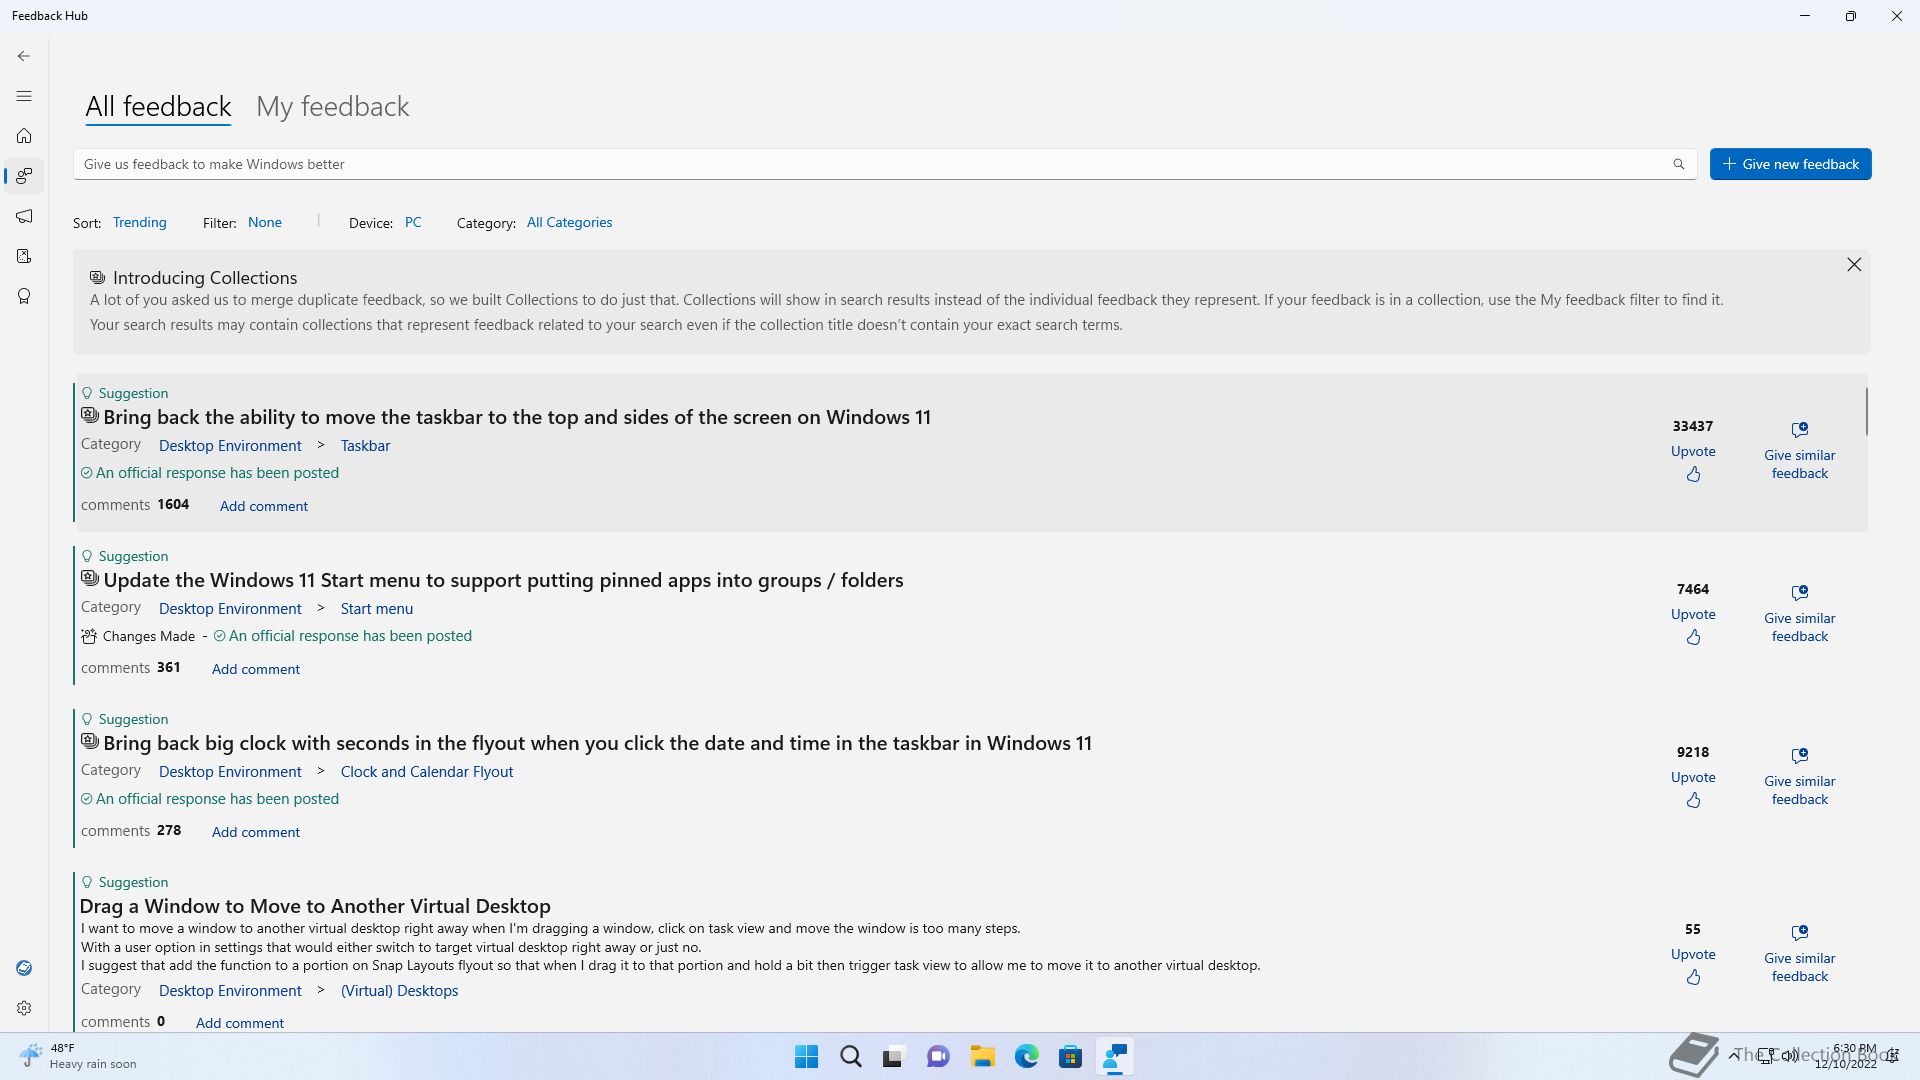This screenshot has width=1920, height=1080.
Task: Click Give similar feedback icon for Virtual Desktop item
Action: pos(1800,932)
